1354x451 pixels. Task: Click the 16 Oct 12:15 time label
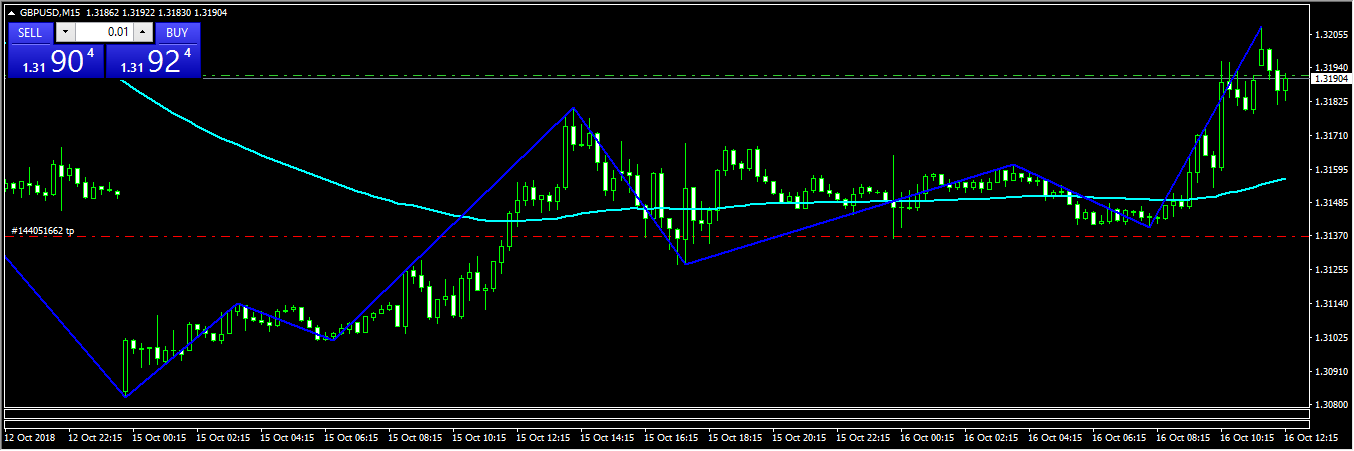1310,438
